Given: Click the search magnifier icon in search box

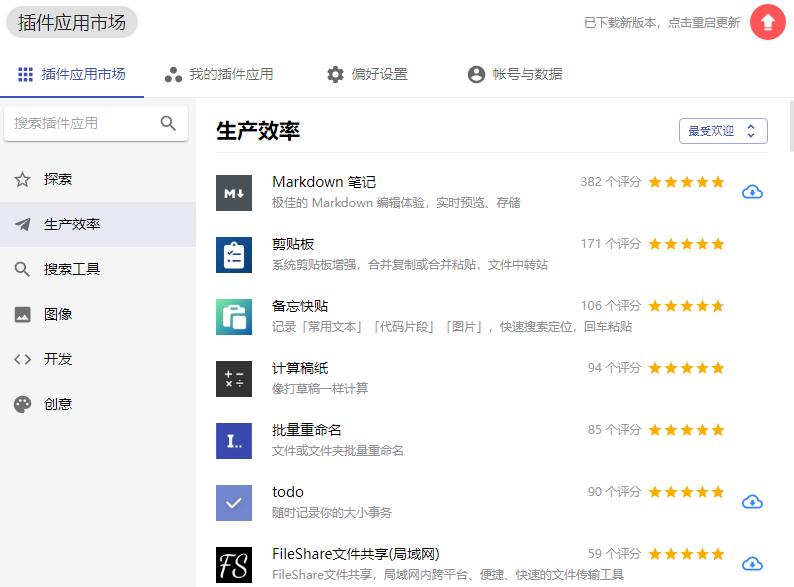Looking at the screenshot, I should 168,123.
